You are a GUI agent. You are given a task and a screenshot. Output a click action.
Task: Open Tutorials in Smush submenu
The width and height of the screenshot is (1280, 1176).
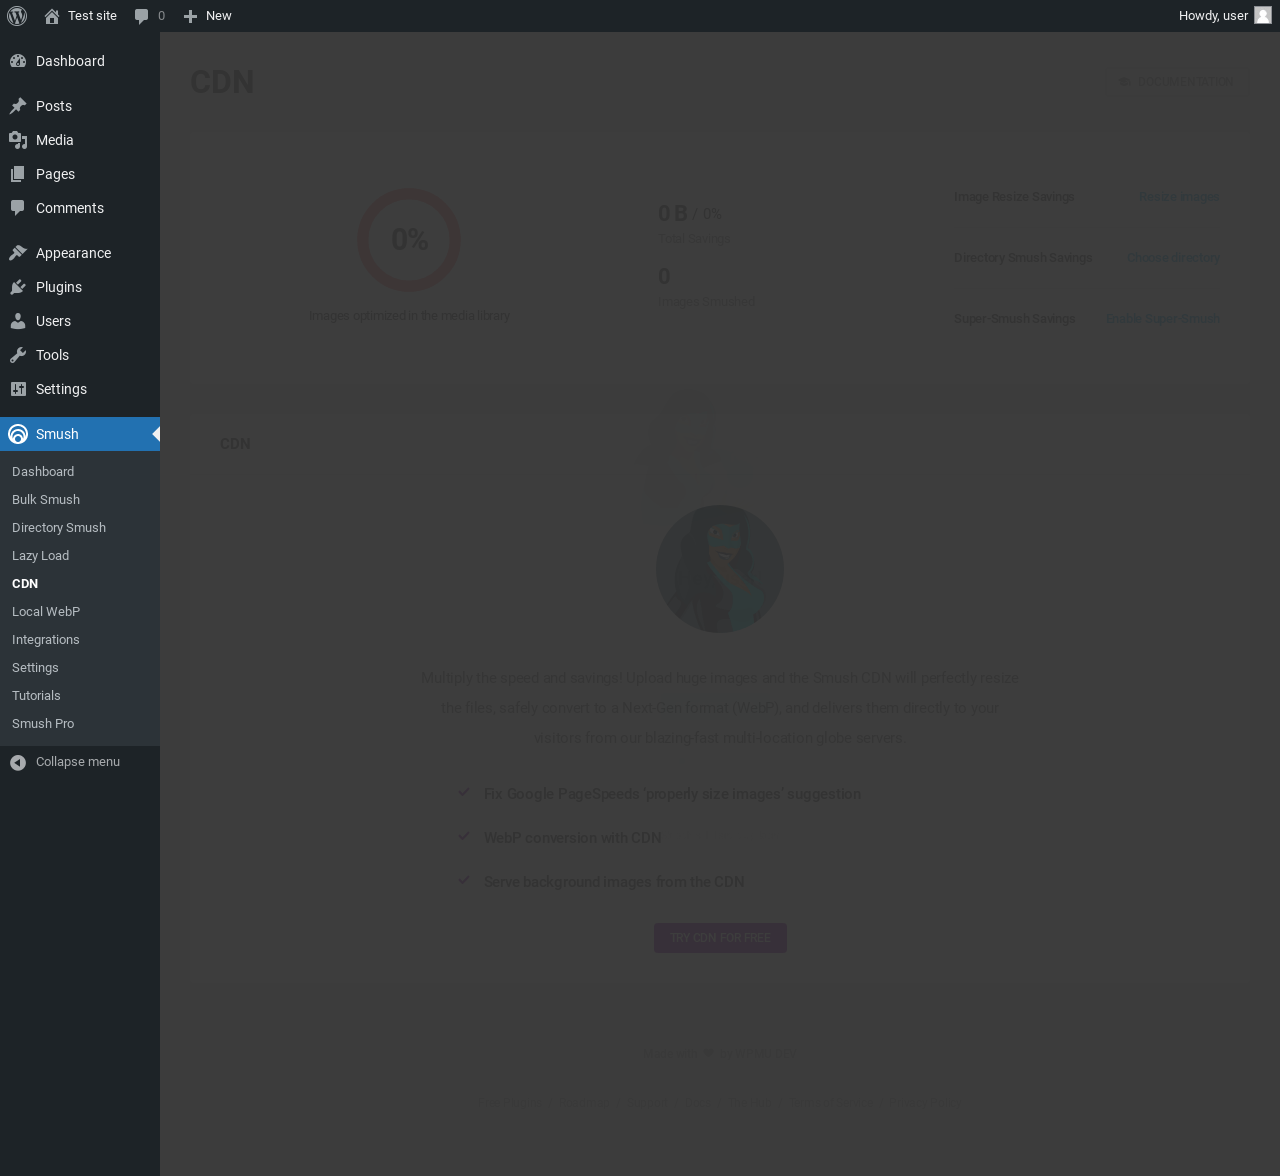coord(36,696)
